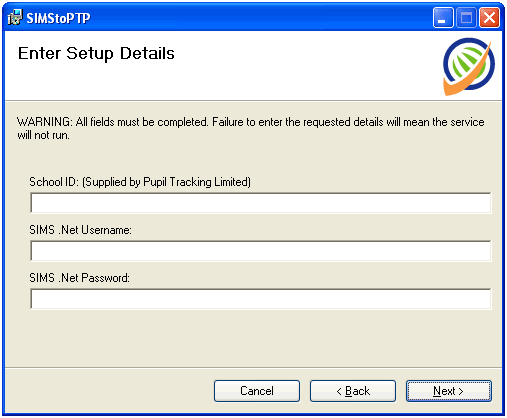Click the WARNING message text
Viewport: 507px width, 418px height.
(250, 128)
